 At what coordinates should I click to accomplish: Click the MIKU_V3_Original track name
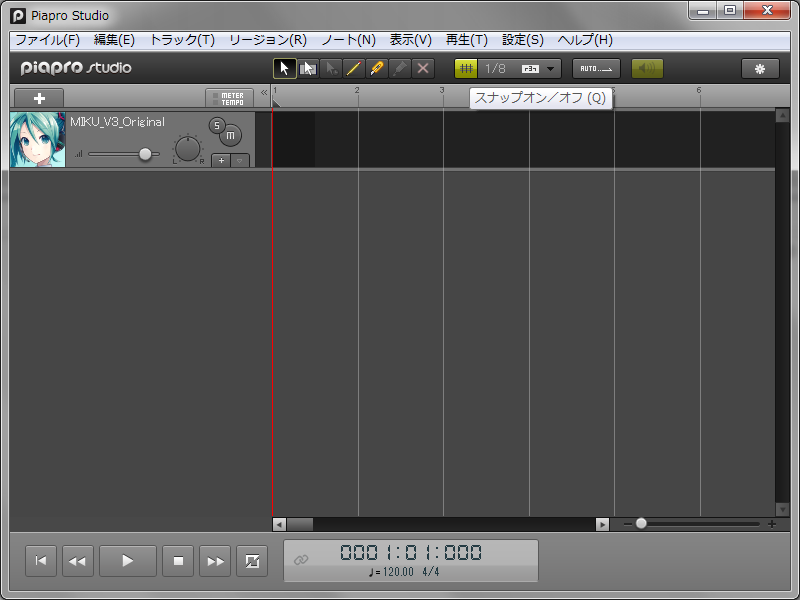click(x=117, y=122)
